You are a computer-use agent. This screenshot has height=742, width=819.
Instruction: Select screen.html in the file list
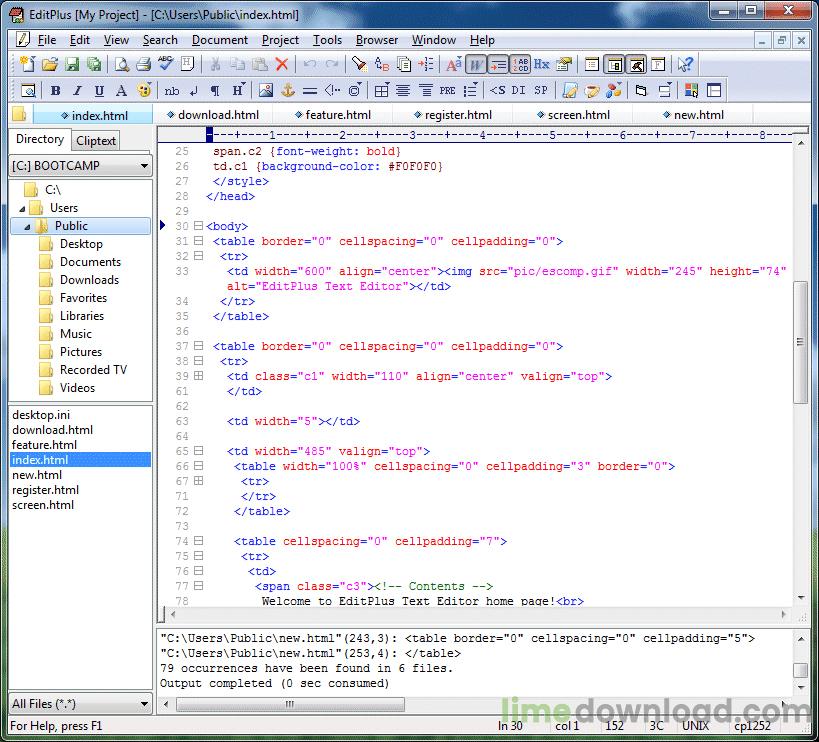tap(43, 505)
